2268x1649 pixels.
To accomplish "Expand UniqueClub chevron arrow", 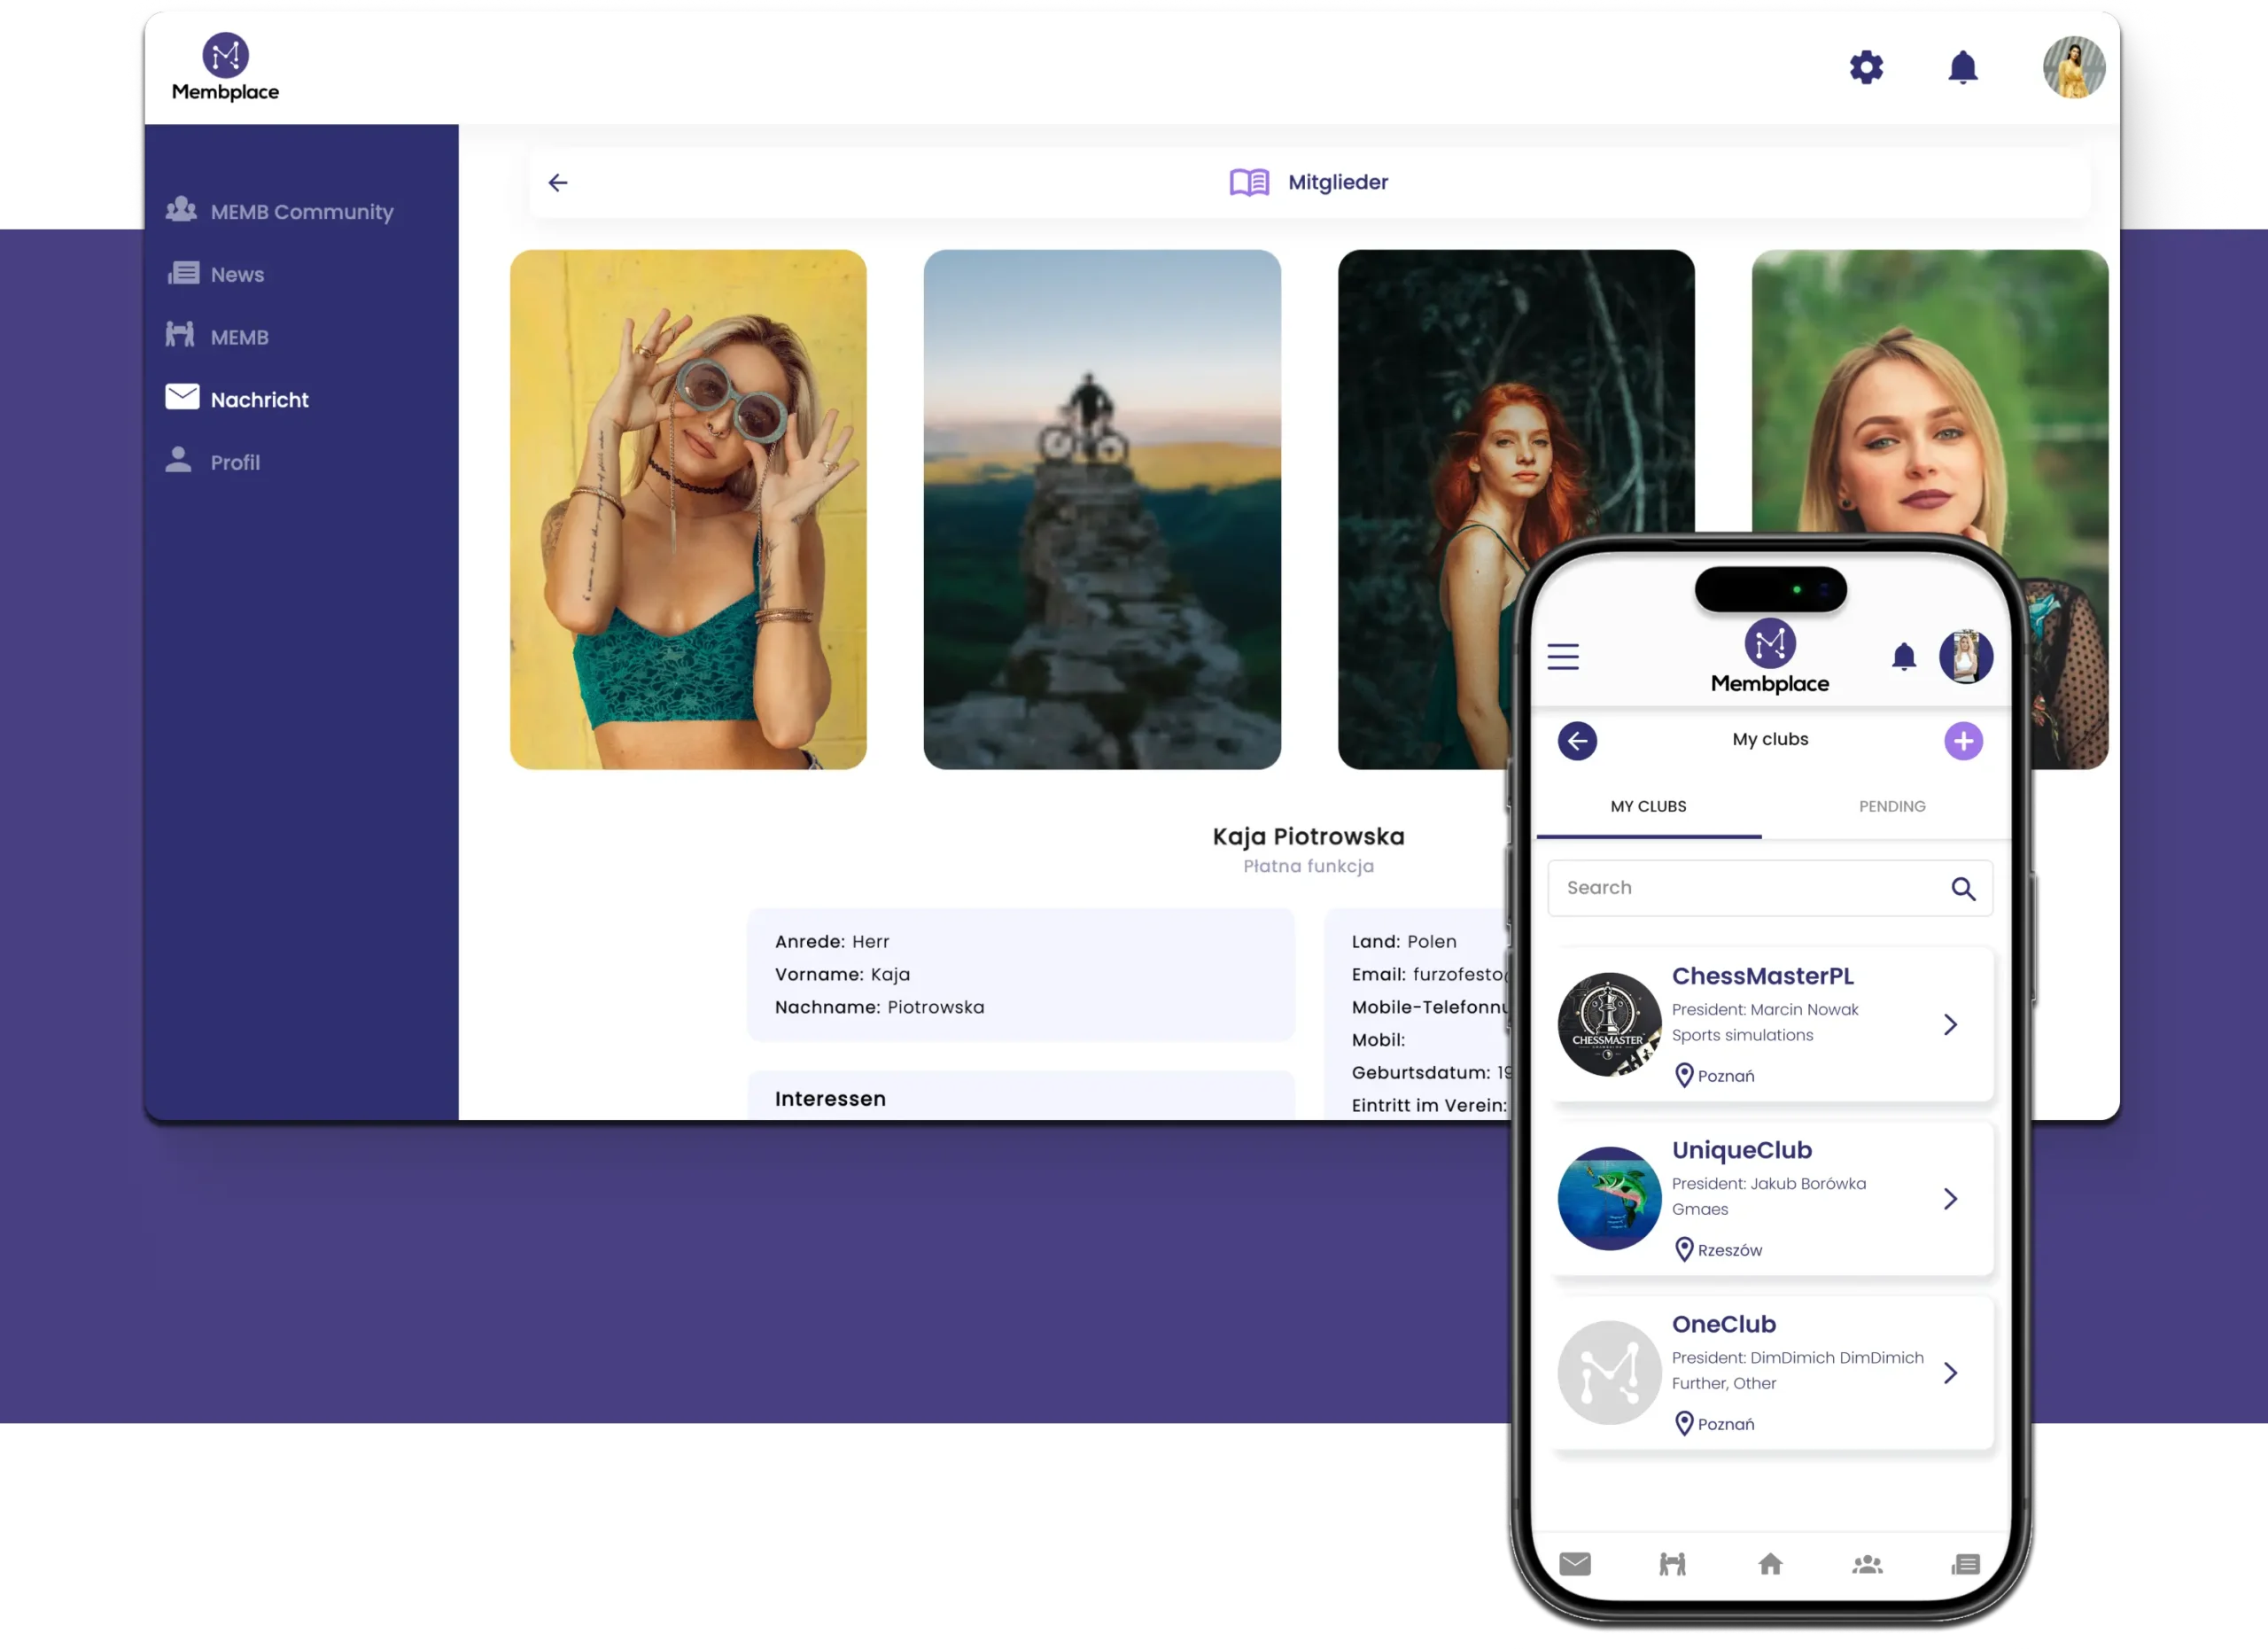I will click(1950, 1199).
